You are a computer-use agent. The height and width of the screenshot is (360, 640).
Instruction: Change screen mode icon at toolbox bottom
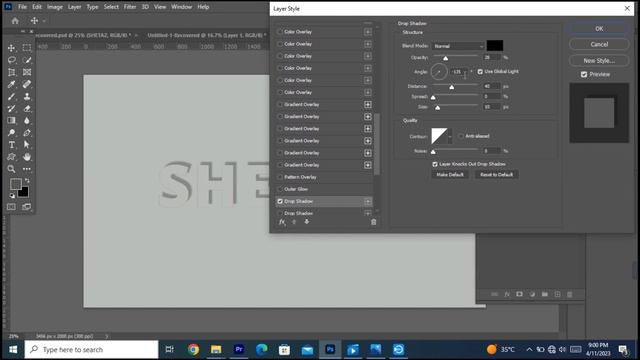coord(27,207)
